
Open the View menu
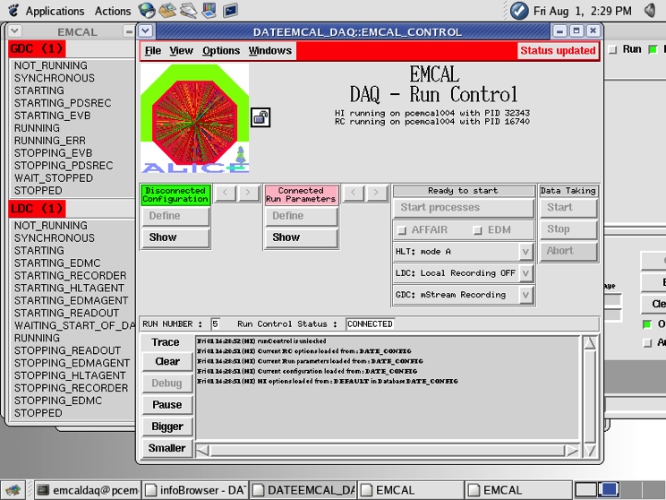tap(181, 51)
